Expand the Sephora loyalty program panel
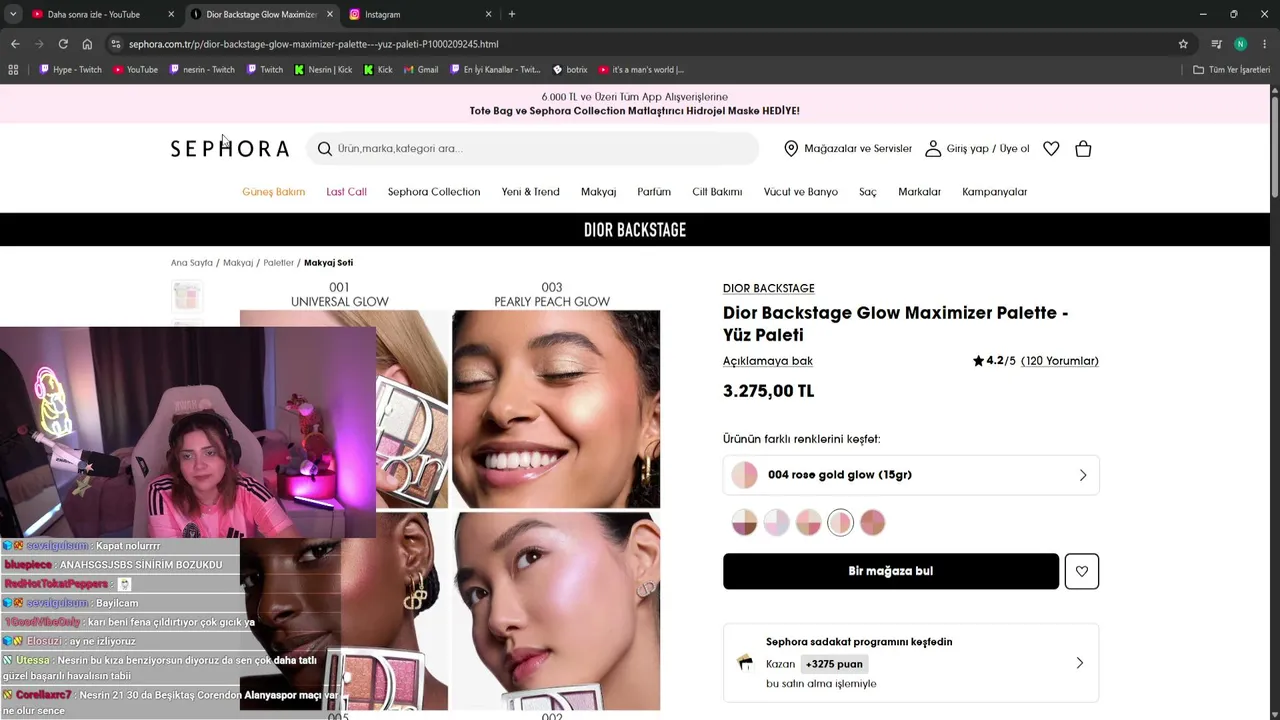 point(911,663)
